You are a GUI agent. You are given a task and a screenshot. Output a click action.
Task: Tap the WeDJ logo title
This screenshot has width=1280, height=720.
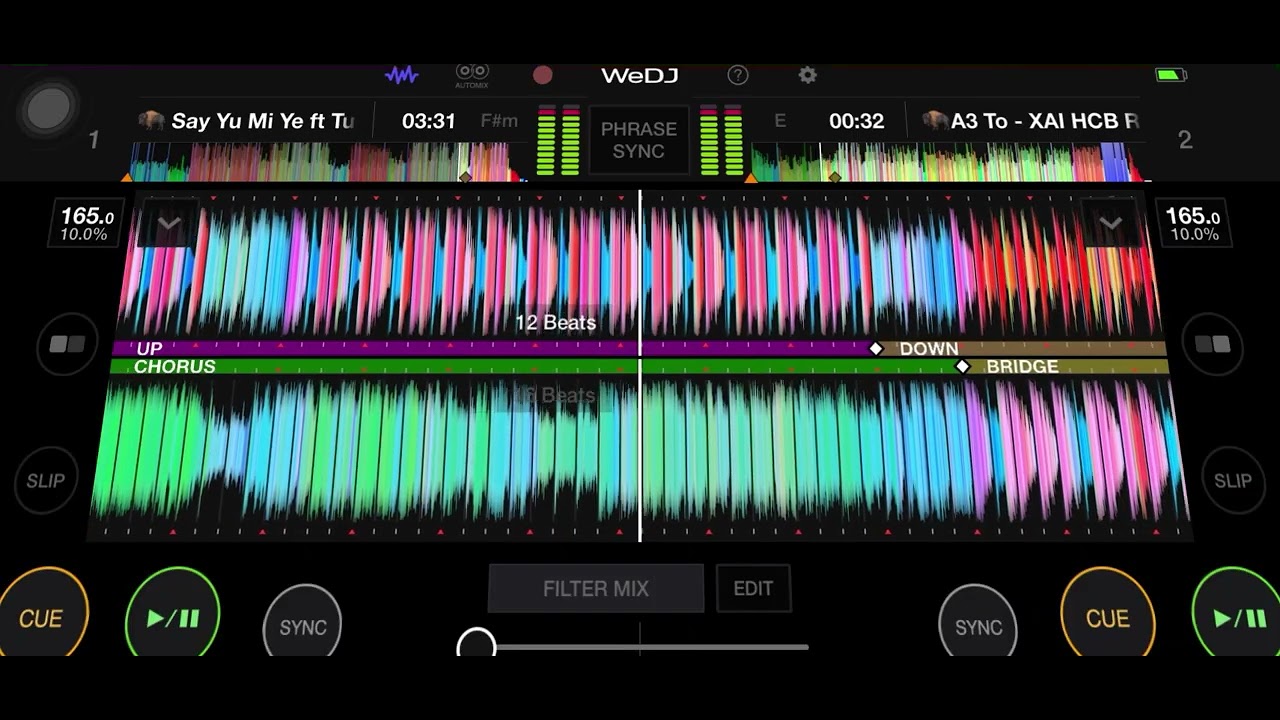click(639, 75)
